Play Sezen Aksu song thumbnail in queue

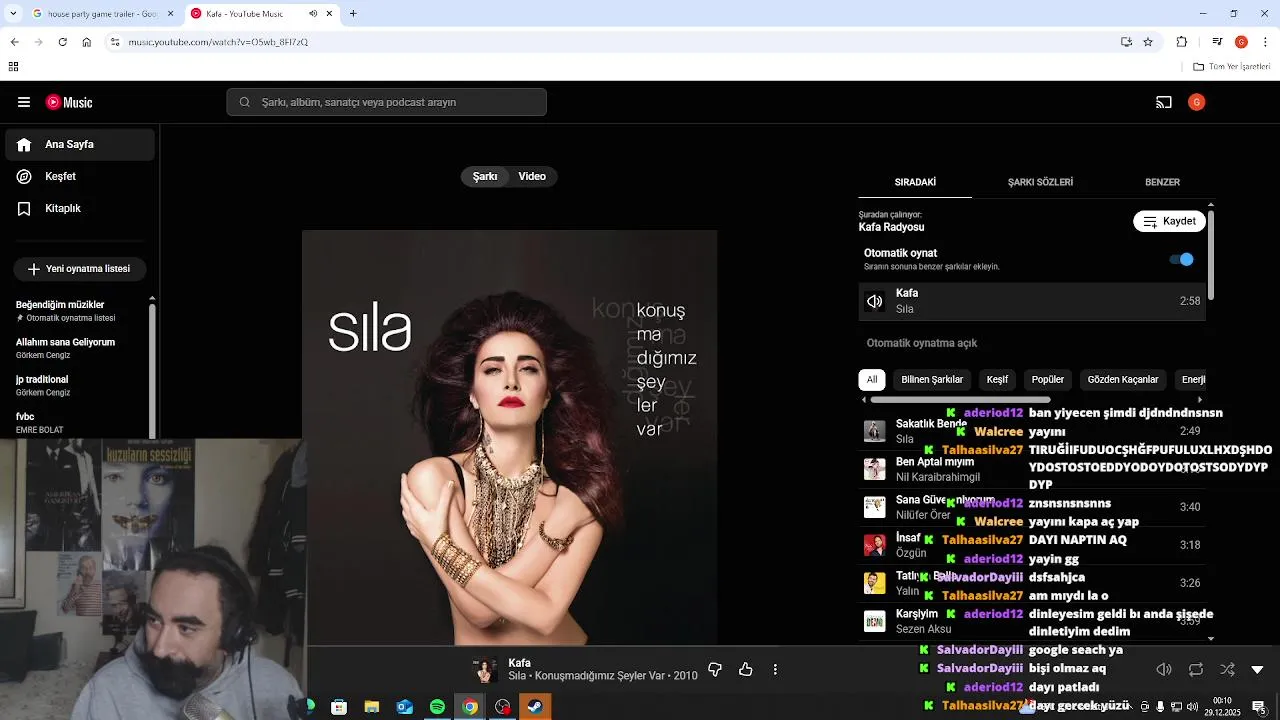pos(875,621)
